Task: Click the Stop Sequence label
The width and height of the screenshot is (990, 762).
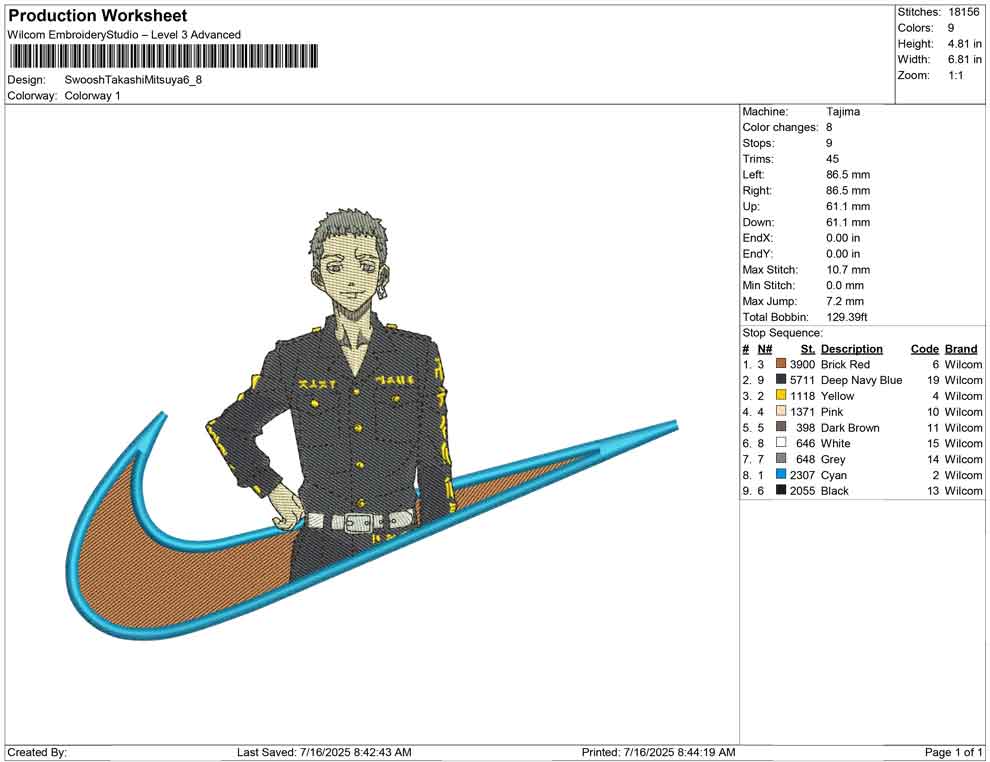Action: tap(783, 333)
